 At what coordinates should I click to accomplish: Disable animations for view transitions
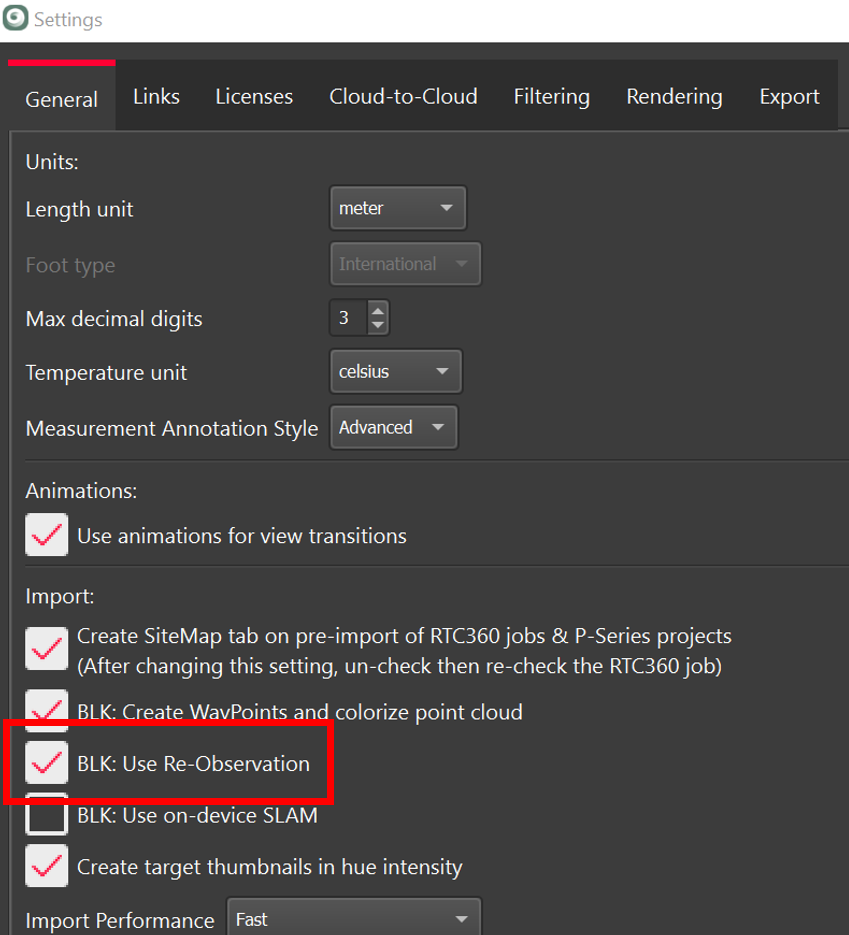(x=47, y=535)
